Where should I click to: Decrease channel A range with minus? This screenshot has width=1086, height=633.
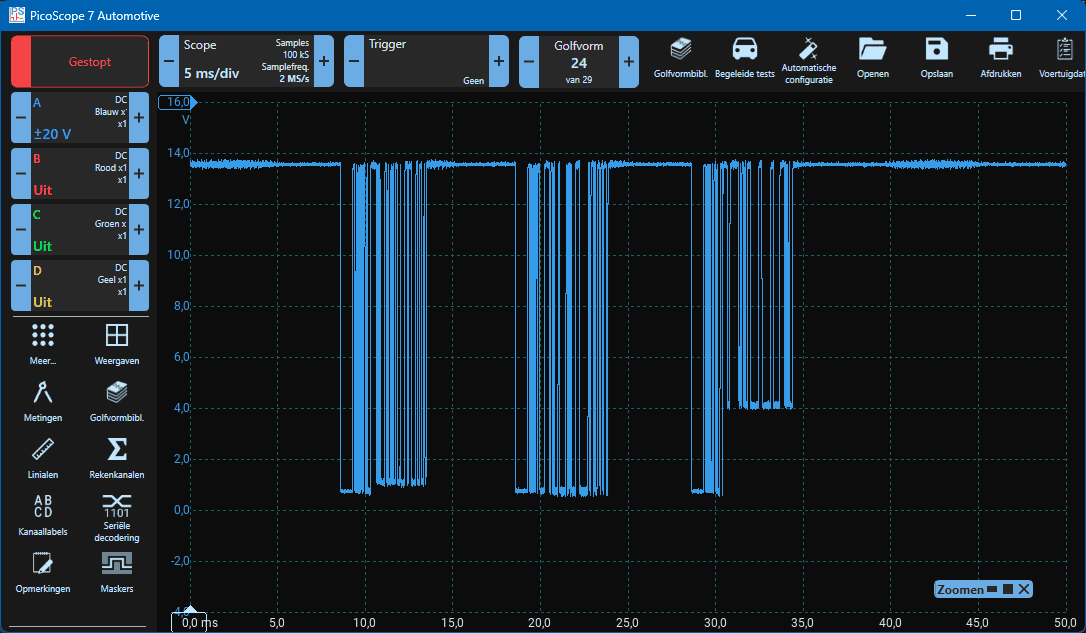(x=21, y=118)
